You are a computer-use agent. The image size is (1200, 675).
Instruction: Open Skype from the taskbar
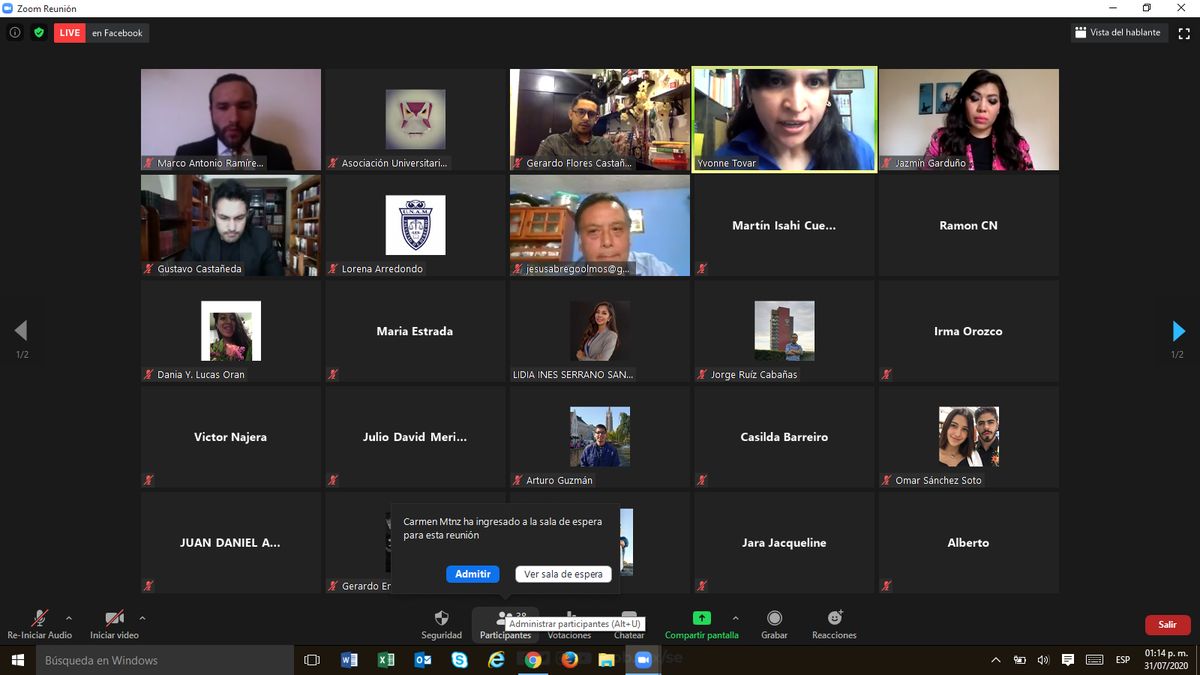coord(459,660)
